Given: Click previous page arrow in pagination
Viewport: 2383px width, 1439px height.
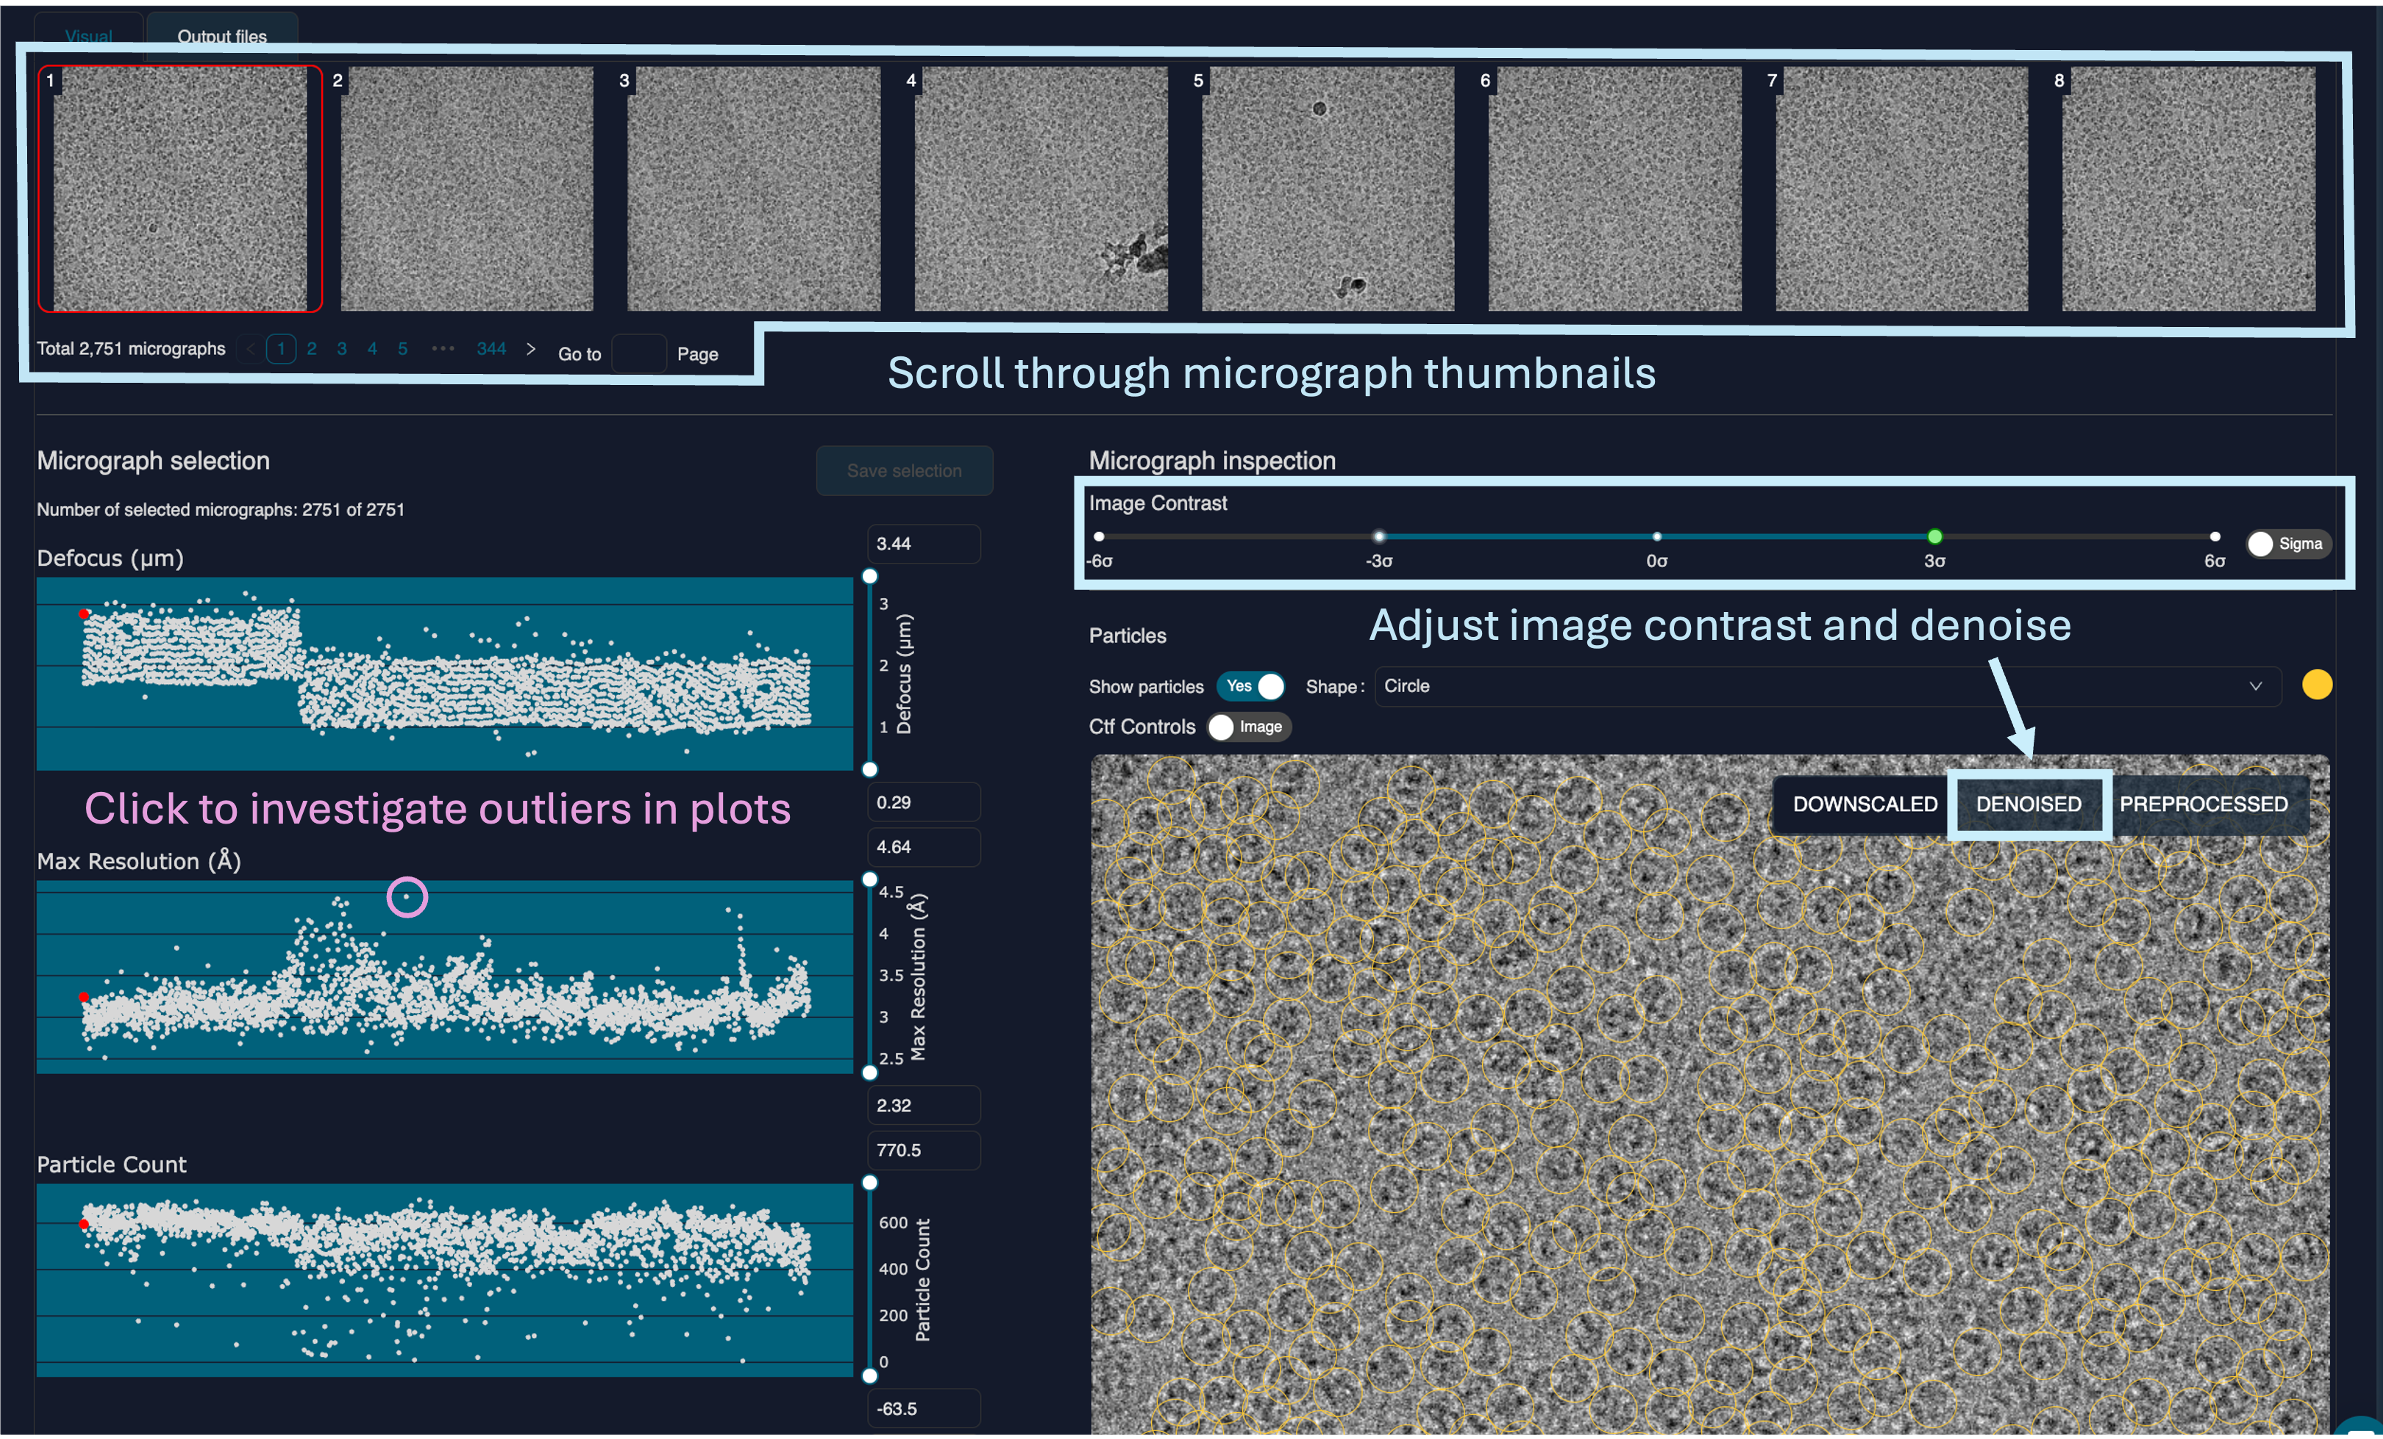Looking at the screenshot, I should coord(250,349).
